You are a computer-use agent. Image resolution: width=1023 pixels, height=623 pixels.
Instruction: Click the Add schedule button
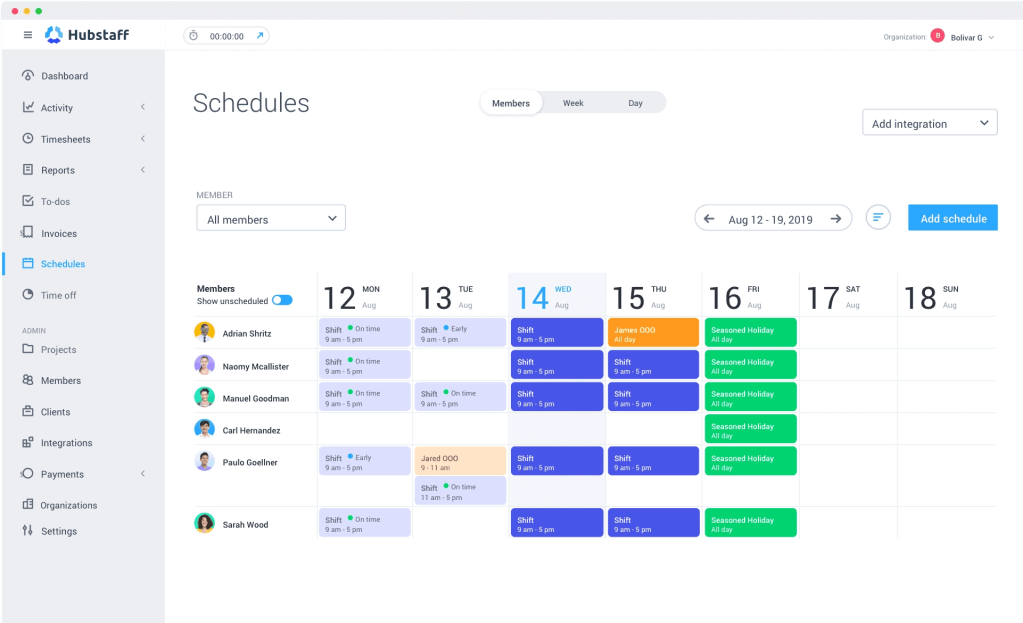[951, 217]
